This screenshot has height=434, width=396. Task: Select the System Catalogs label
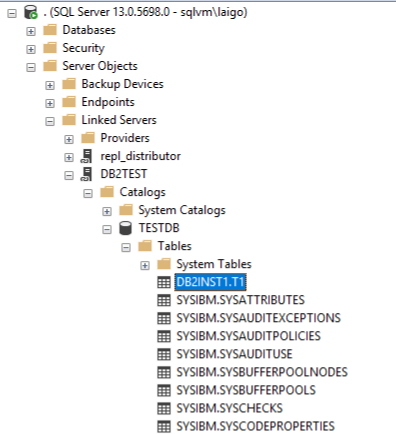[x=182, y=210]
